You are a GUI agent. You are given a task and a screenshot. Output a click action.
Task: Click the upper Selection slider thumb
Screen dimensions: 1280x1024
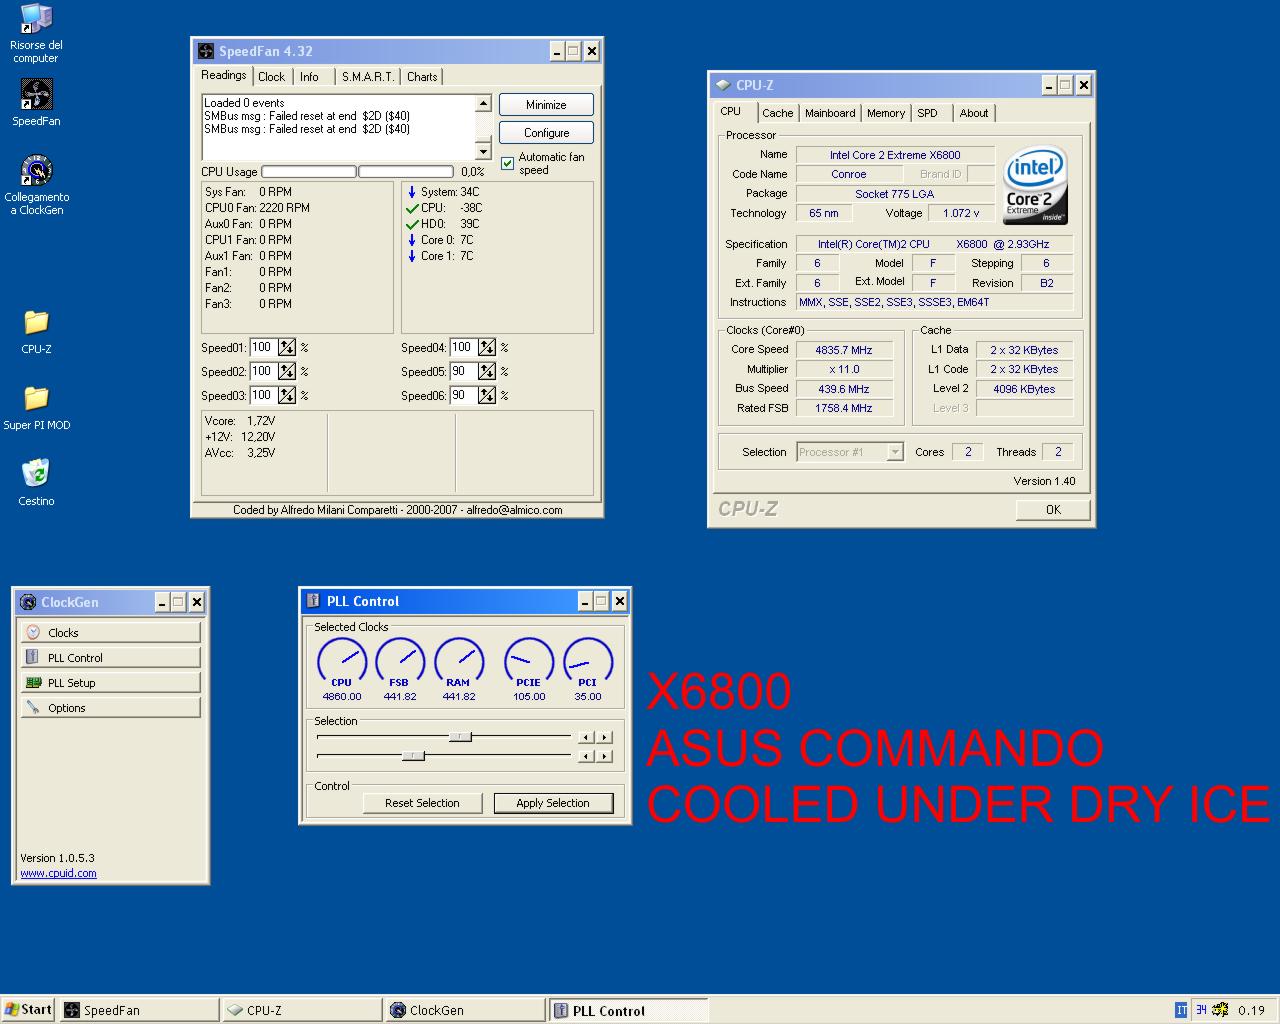(460, 737)
